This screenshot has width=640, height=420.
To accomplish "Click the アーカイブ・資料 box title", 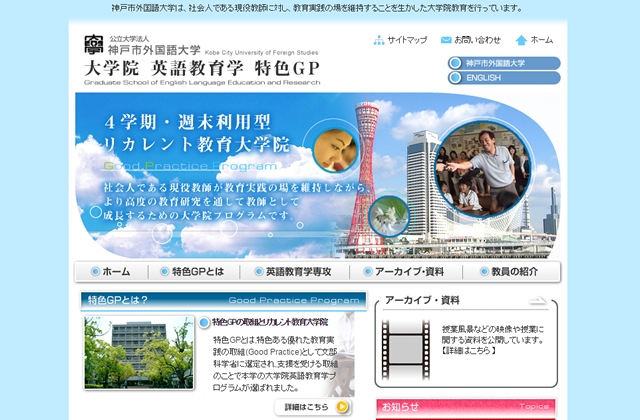I will (x=422, y=301).
